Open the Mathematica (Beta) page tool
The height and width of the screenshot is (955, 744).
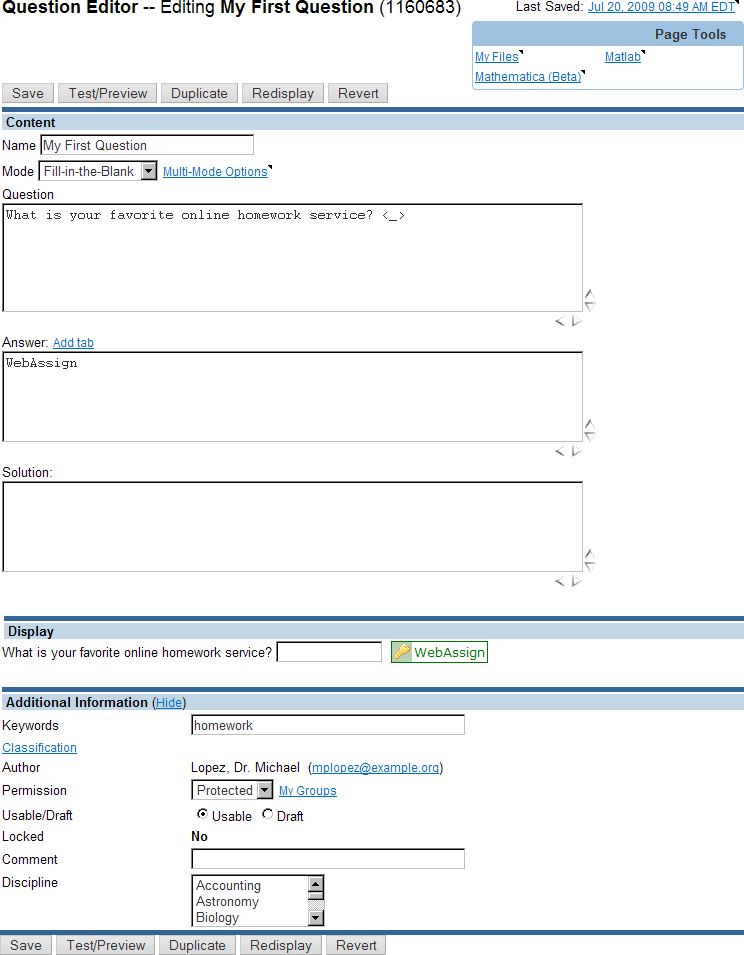[x=527, y=77]
